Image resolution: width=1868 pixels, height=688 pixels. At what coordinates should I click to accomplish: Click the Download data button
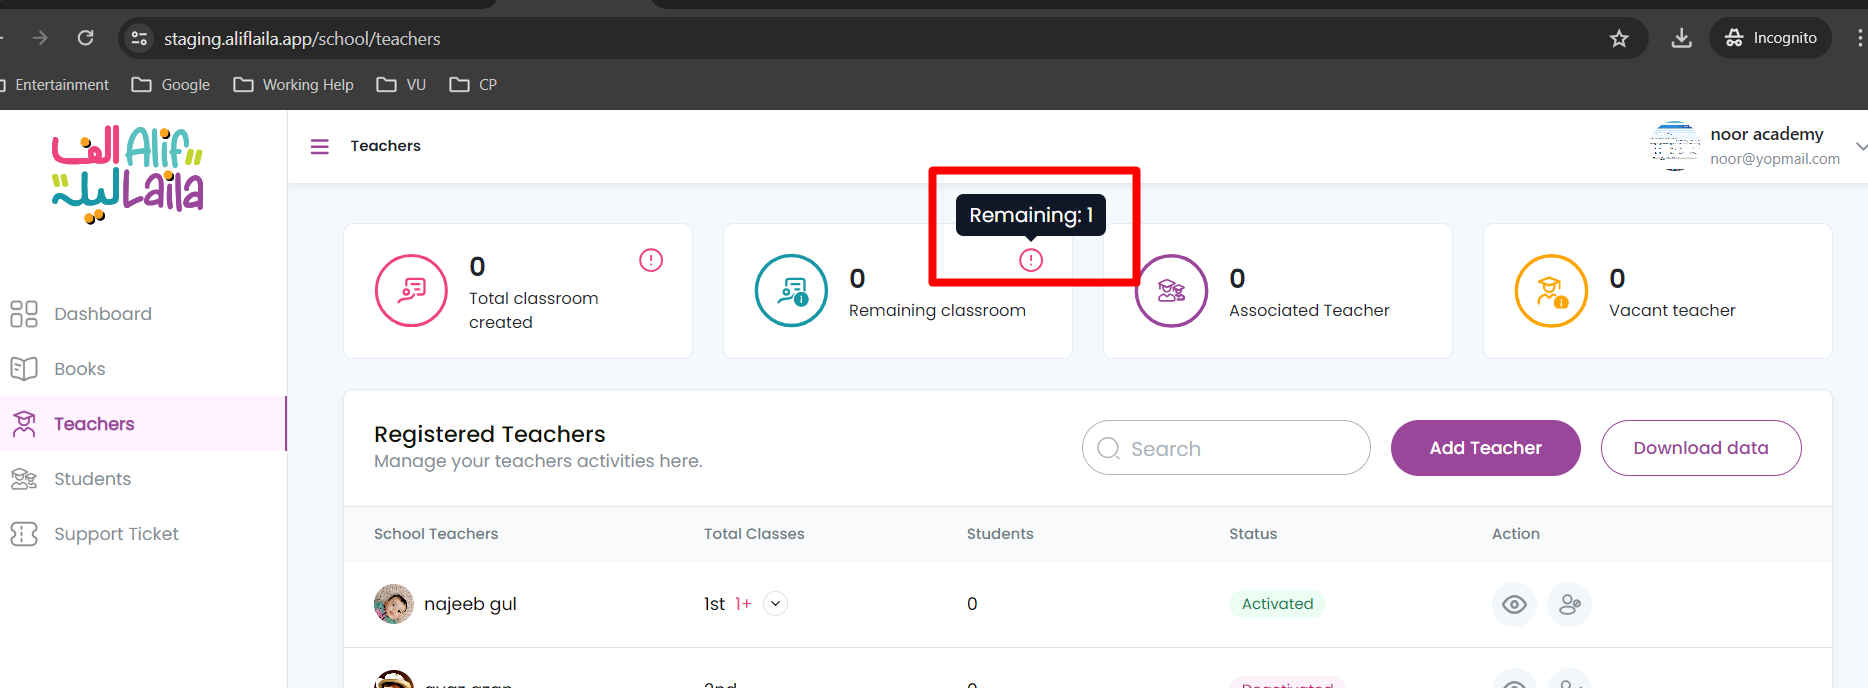click(x=1701, y=448)
